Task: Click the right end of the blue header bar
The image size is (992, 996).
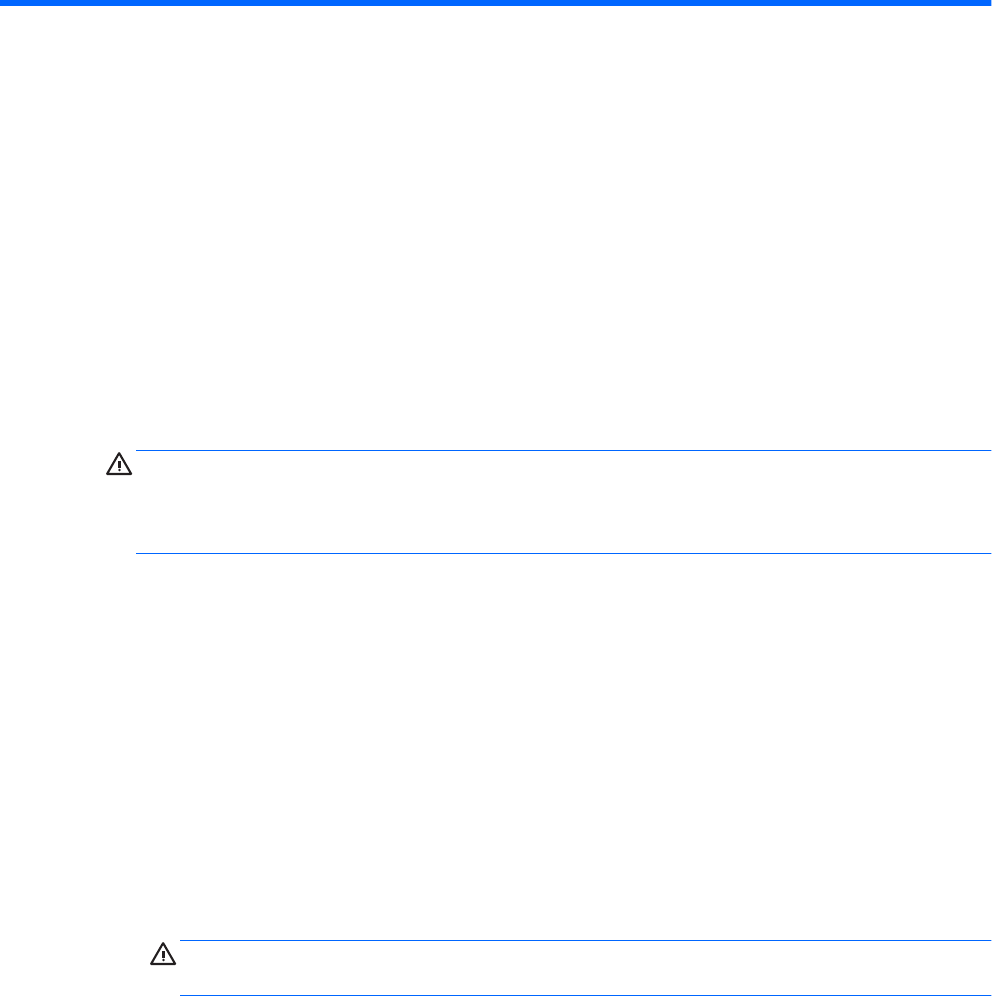Action: point(984,3)
